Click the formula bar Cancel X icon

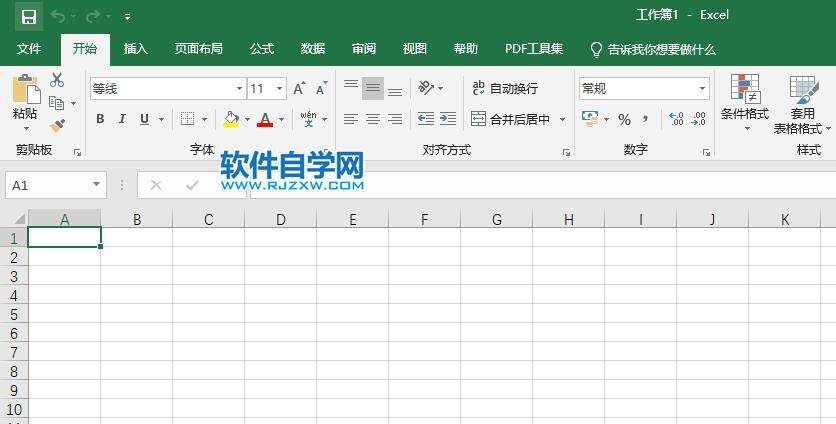pos(156,185)
